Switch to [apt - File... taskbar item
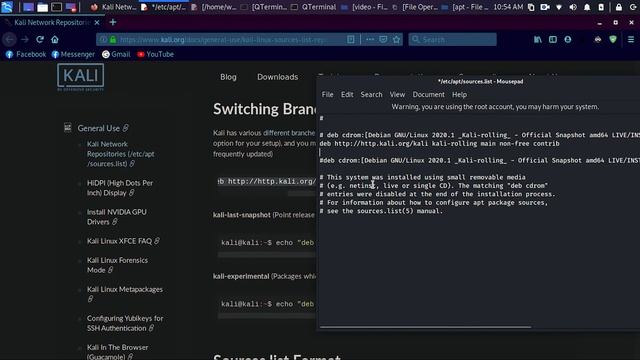Screen dimensions: 640x360 coord(465,7)
